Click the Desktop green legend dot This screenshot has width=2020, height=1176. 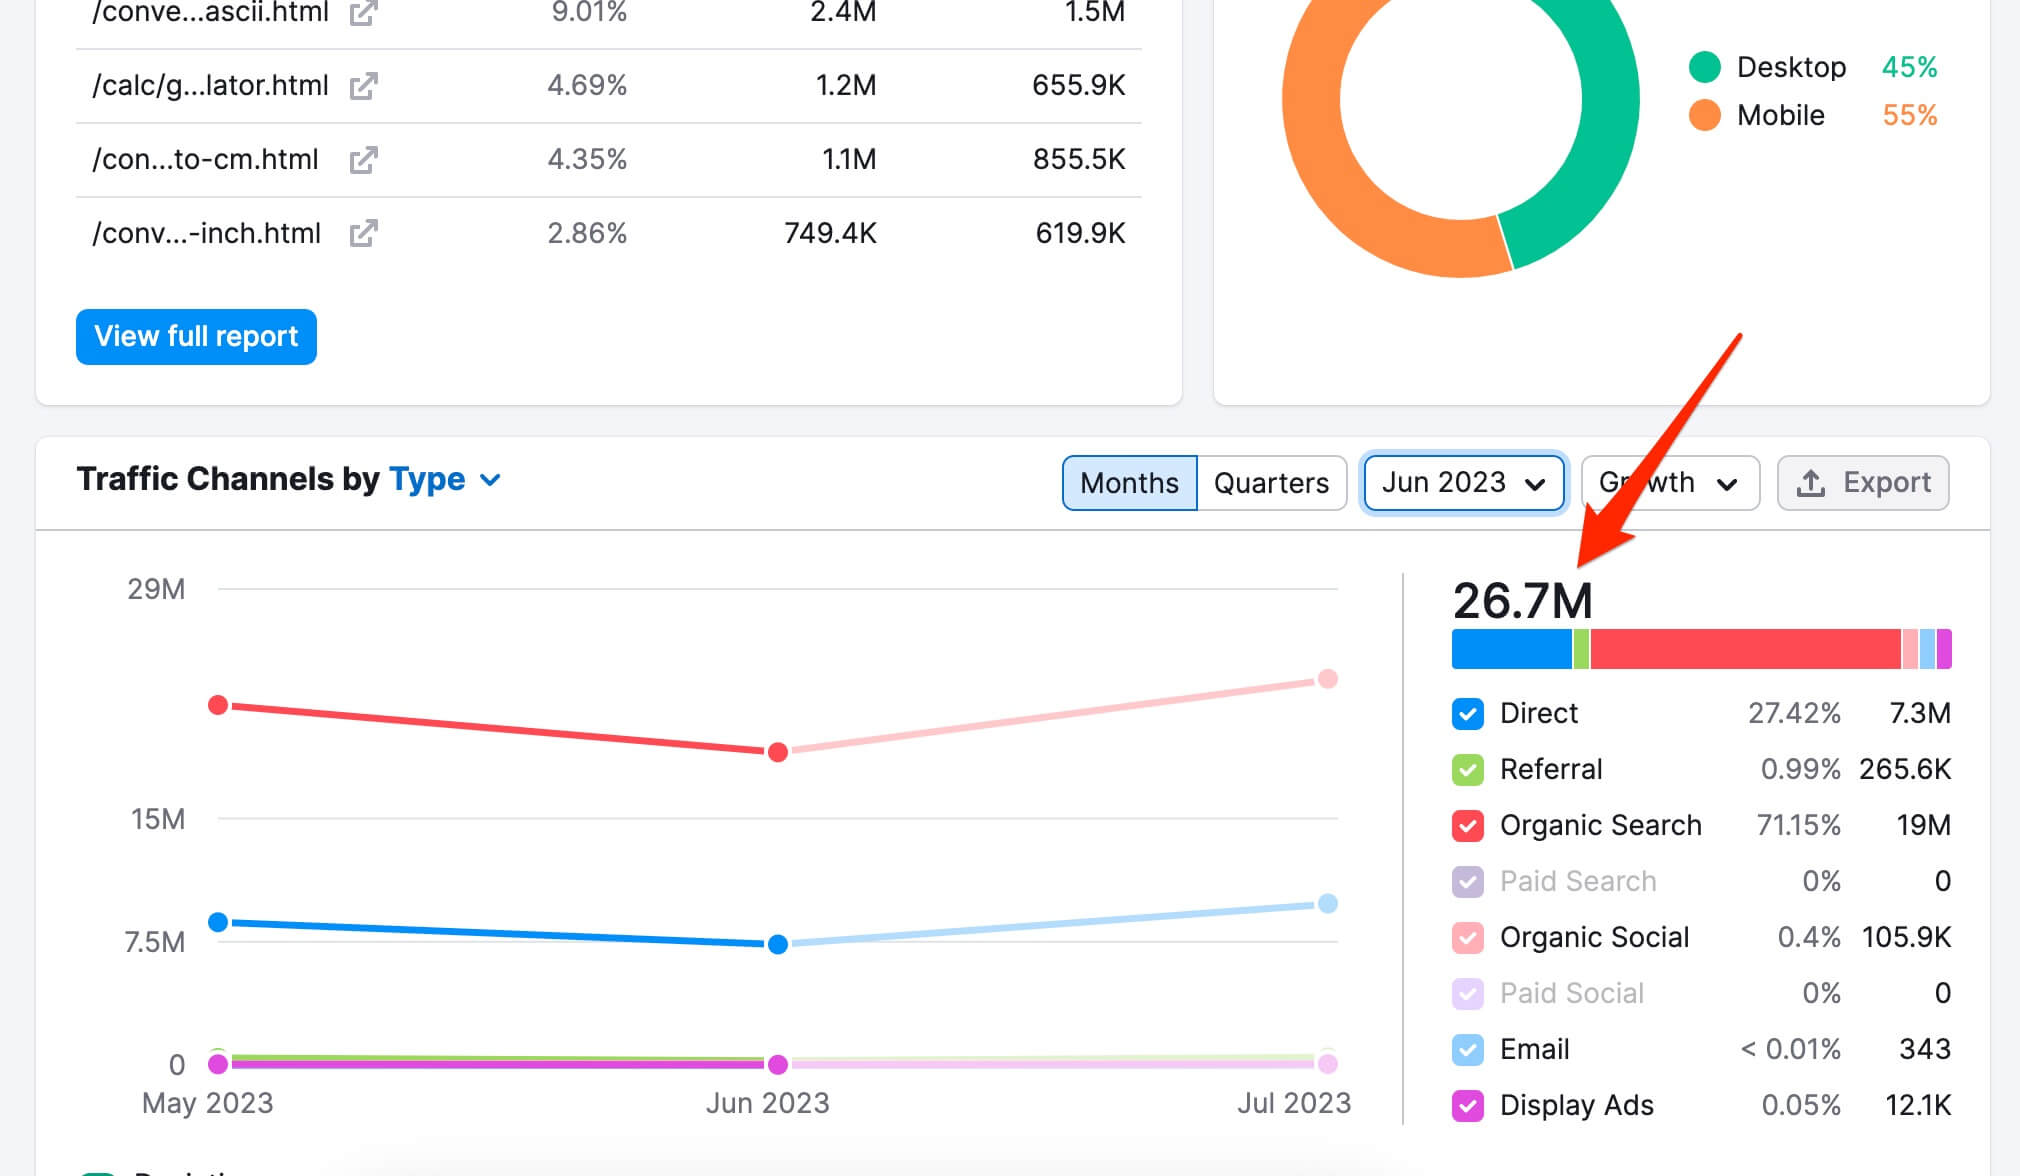1704,67
